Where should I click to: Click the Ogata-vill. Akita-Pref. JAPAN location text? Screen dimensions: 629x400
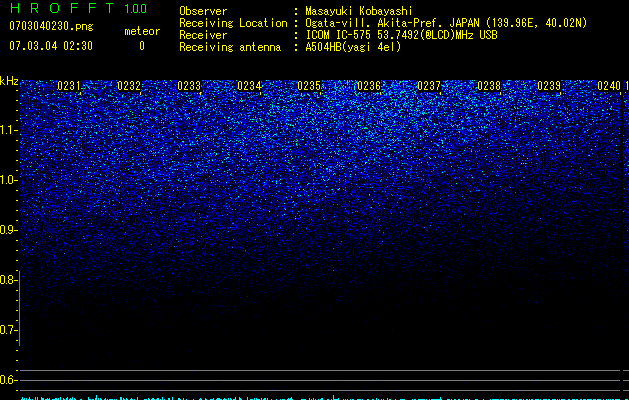(446, 23)
